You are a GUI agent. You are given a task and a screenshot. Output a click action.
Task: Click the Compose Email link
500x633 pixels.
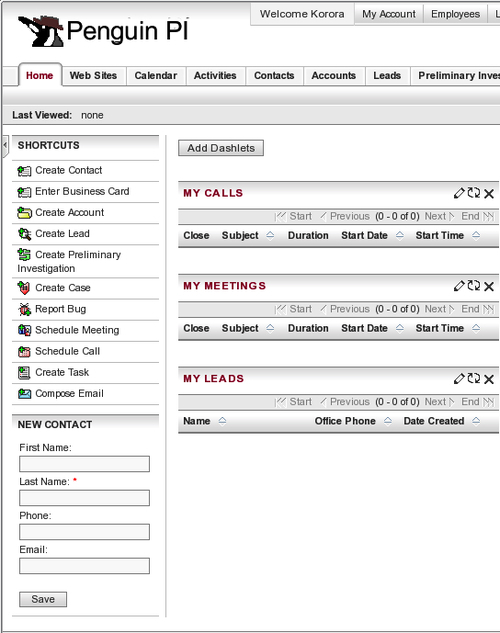tap(69, 394)
